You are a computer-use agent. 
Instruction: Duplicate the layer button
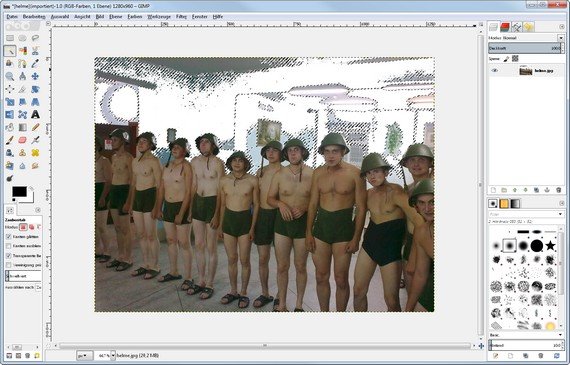click(536, 190)
